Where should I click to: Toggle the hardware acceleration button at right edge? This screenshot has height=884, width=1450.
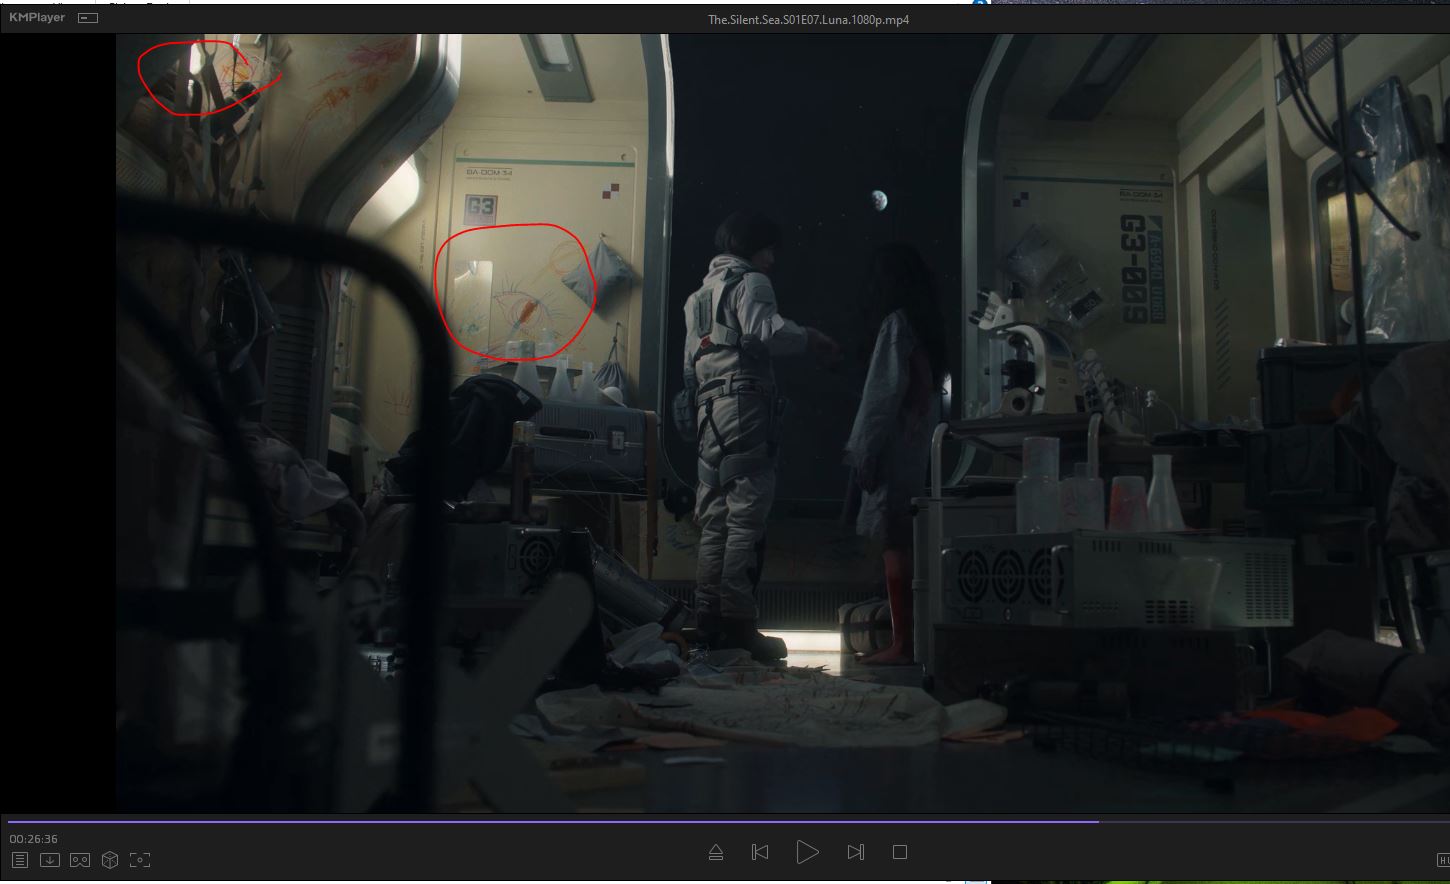click(x=1443, y=860)
